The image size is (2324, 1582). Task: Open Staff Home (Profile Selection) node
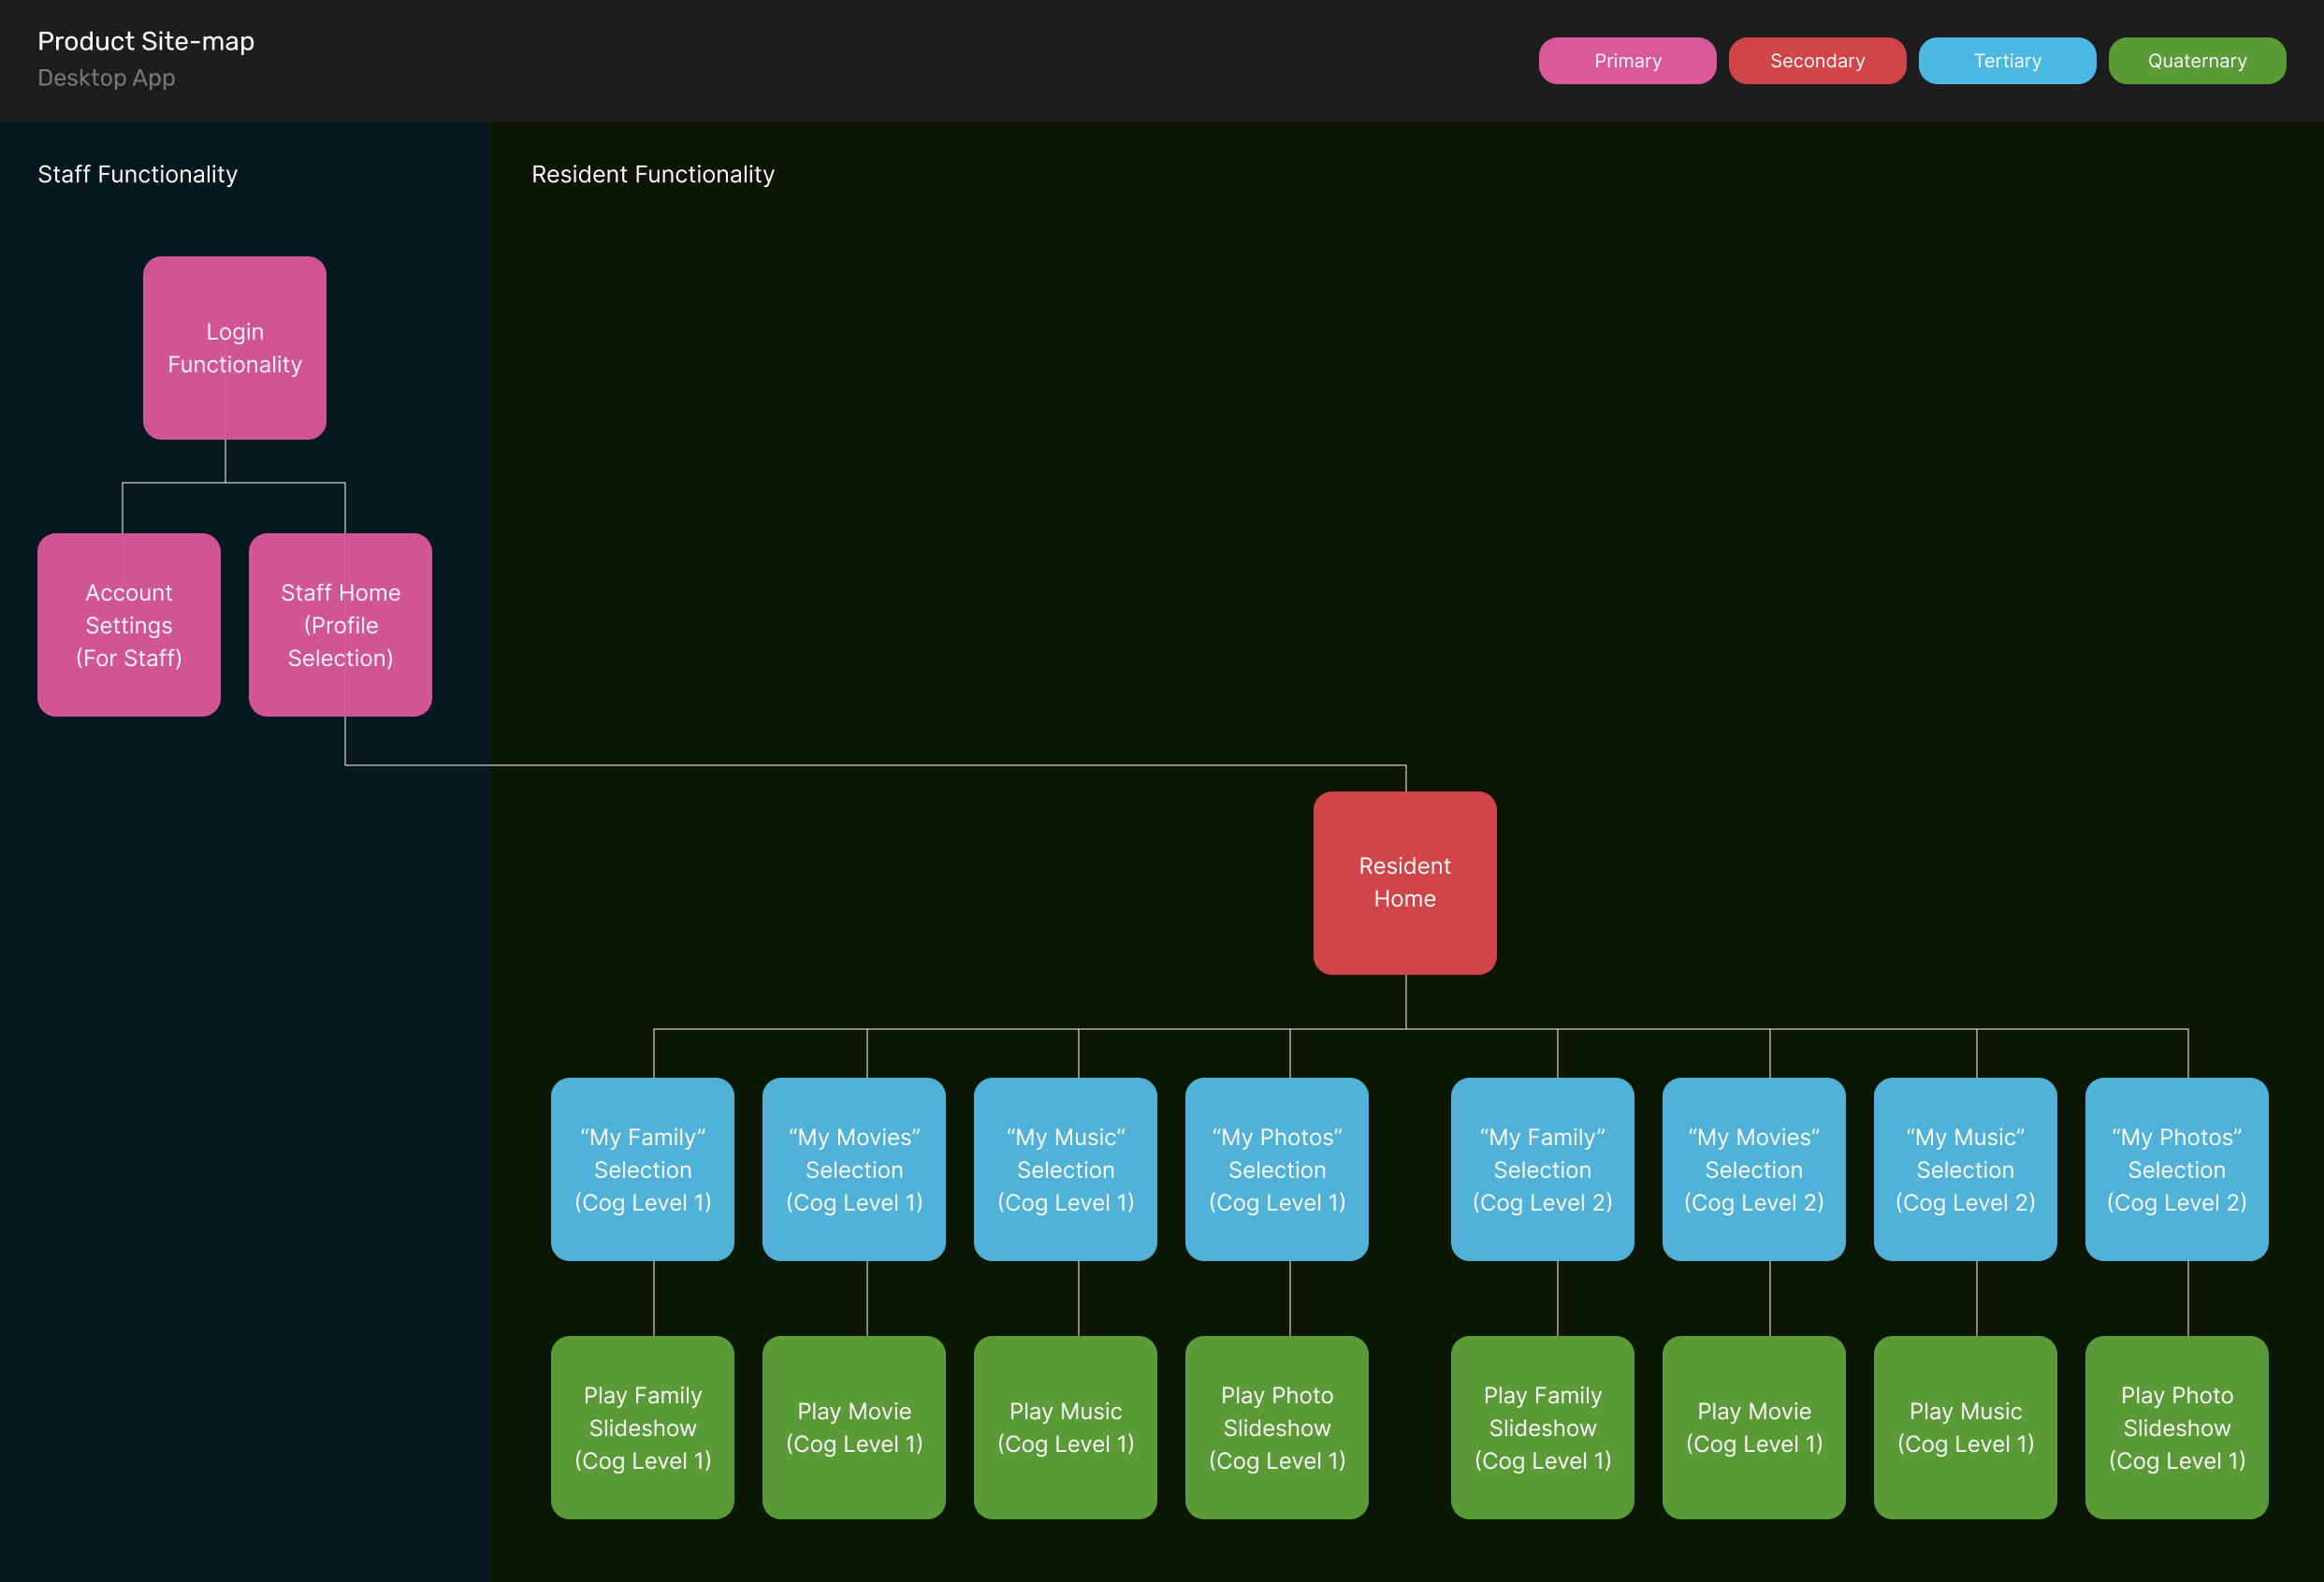[x=340, y=625]
